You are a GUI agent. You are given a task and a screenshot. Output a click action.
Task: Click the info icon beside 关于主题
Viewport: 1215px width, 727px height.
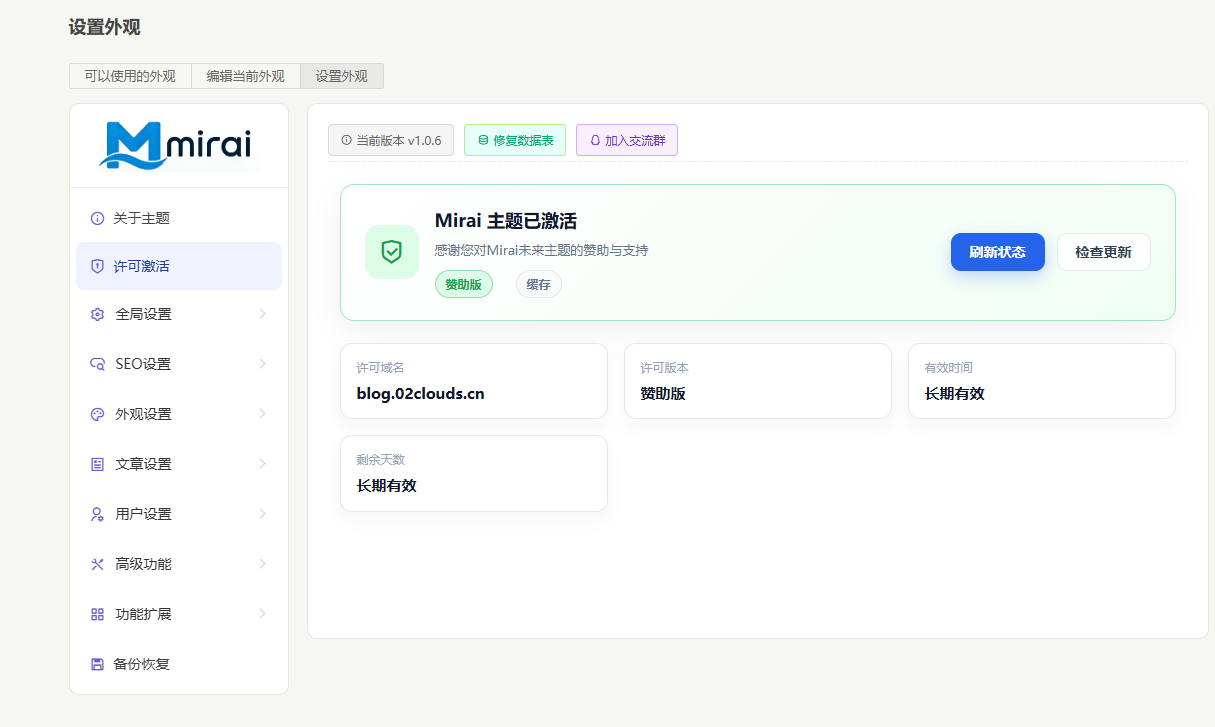point(97,218)
